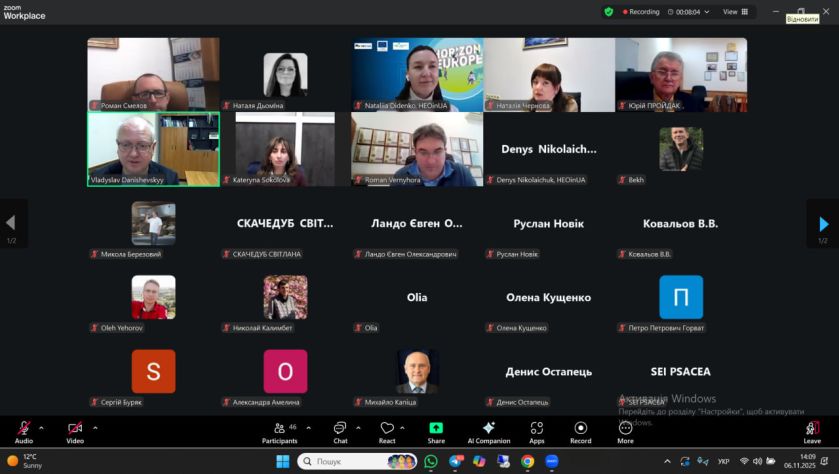
Task: Expand reactions options arrow next to React
Action: [402, 428]
